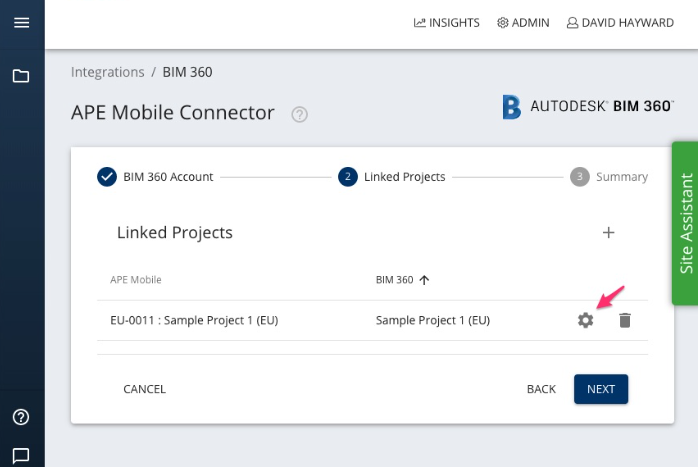Select BIM 360 cell Sample Project 1 (EU)
Viewport: 699px width, 472px height.
pyautogui.click(x=433, y=320)
